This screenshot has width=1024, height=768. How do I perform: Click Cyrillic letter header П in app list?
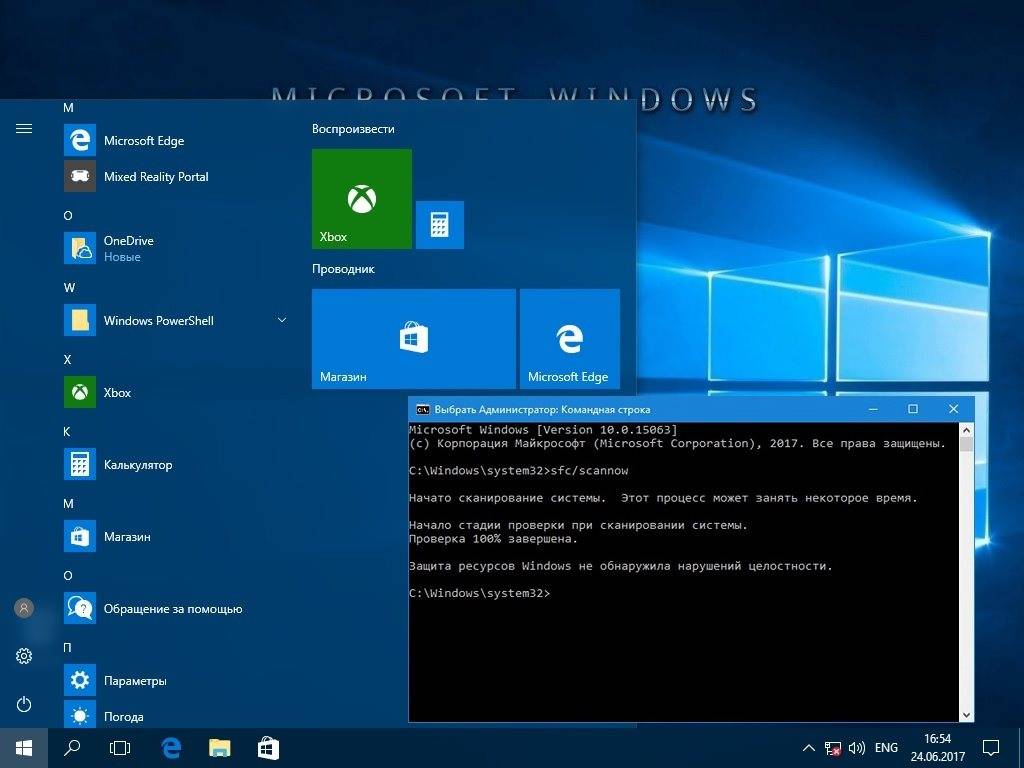pos(67,647)
